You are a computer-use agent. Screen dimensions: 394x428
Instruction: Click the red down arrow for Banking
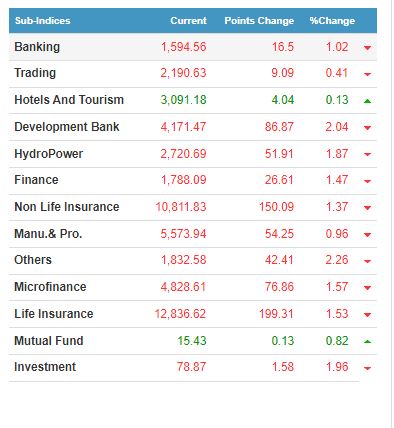click(x=367, y=48)
